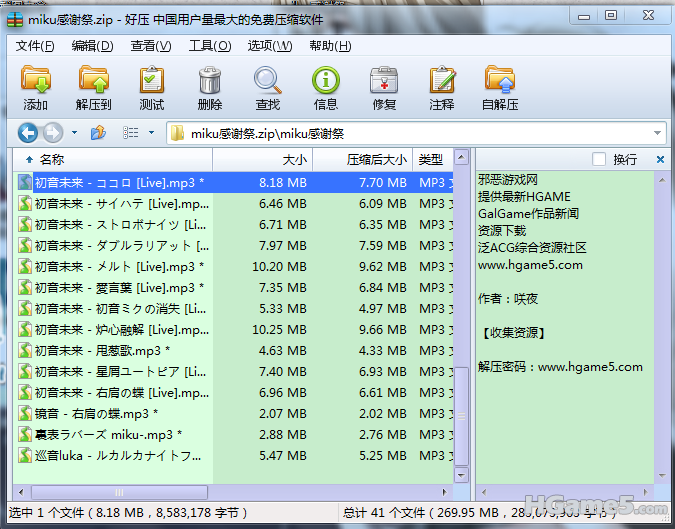Open the 文件(F) menu
675x529 pixels.
[35, 46]
